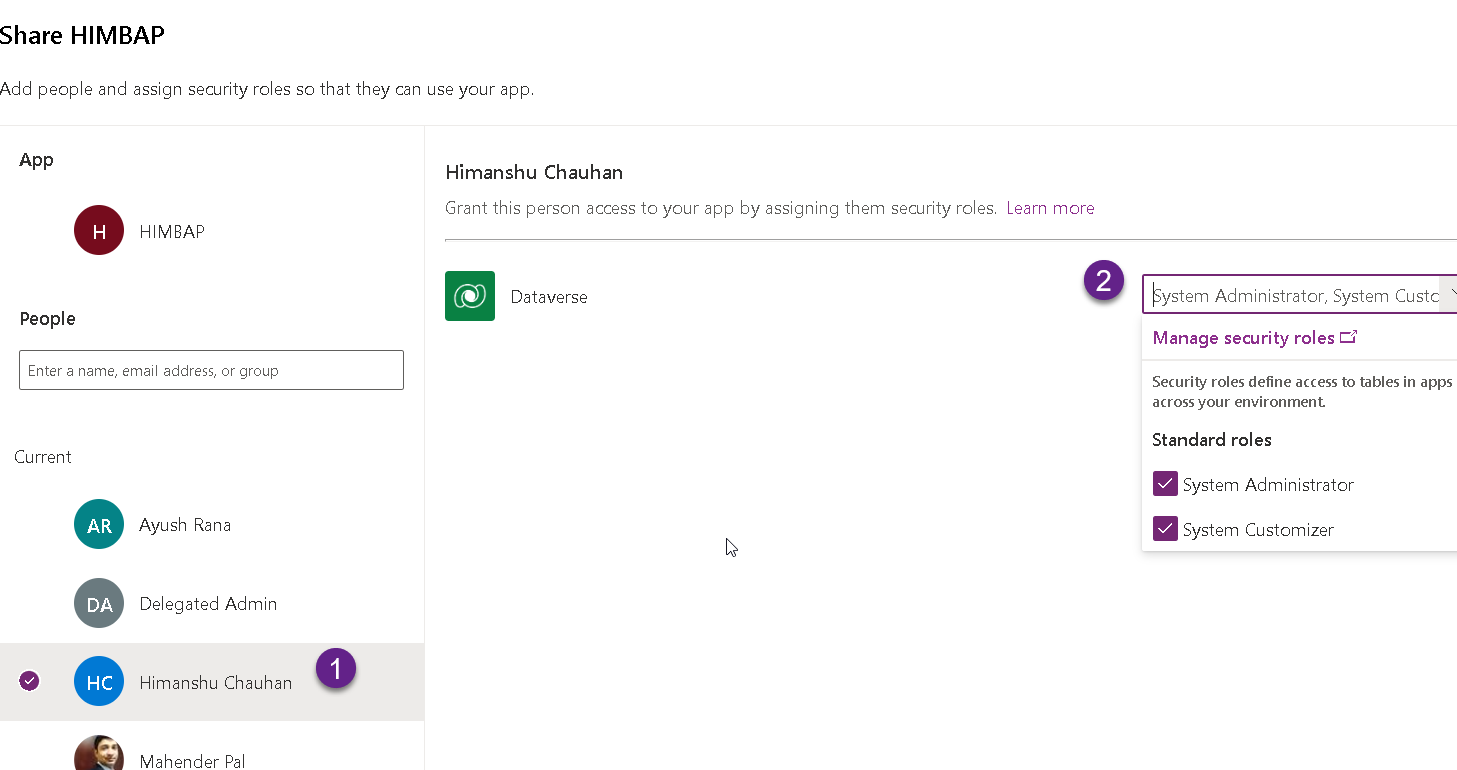This screenshot has width=1457, height=770.
Task: Open the Manage security roles link
Action: 1243,338
